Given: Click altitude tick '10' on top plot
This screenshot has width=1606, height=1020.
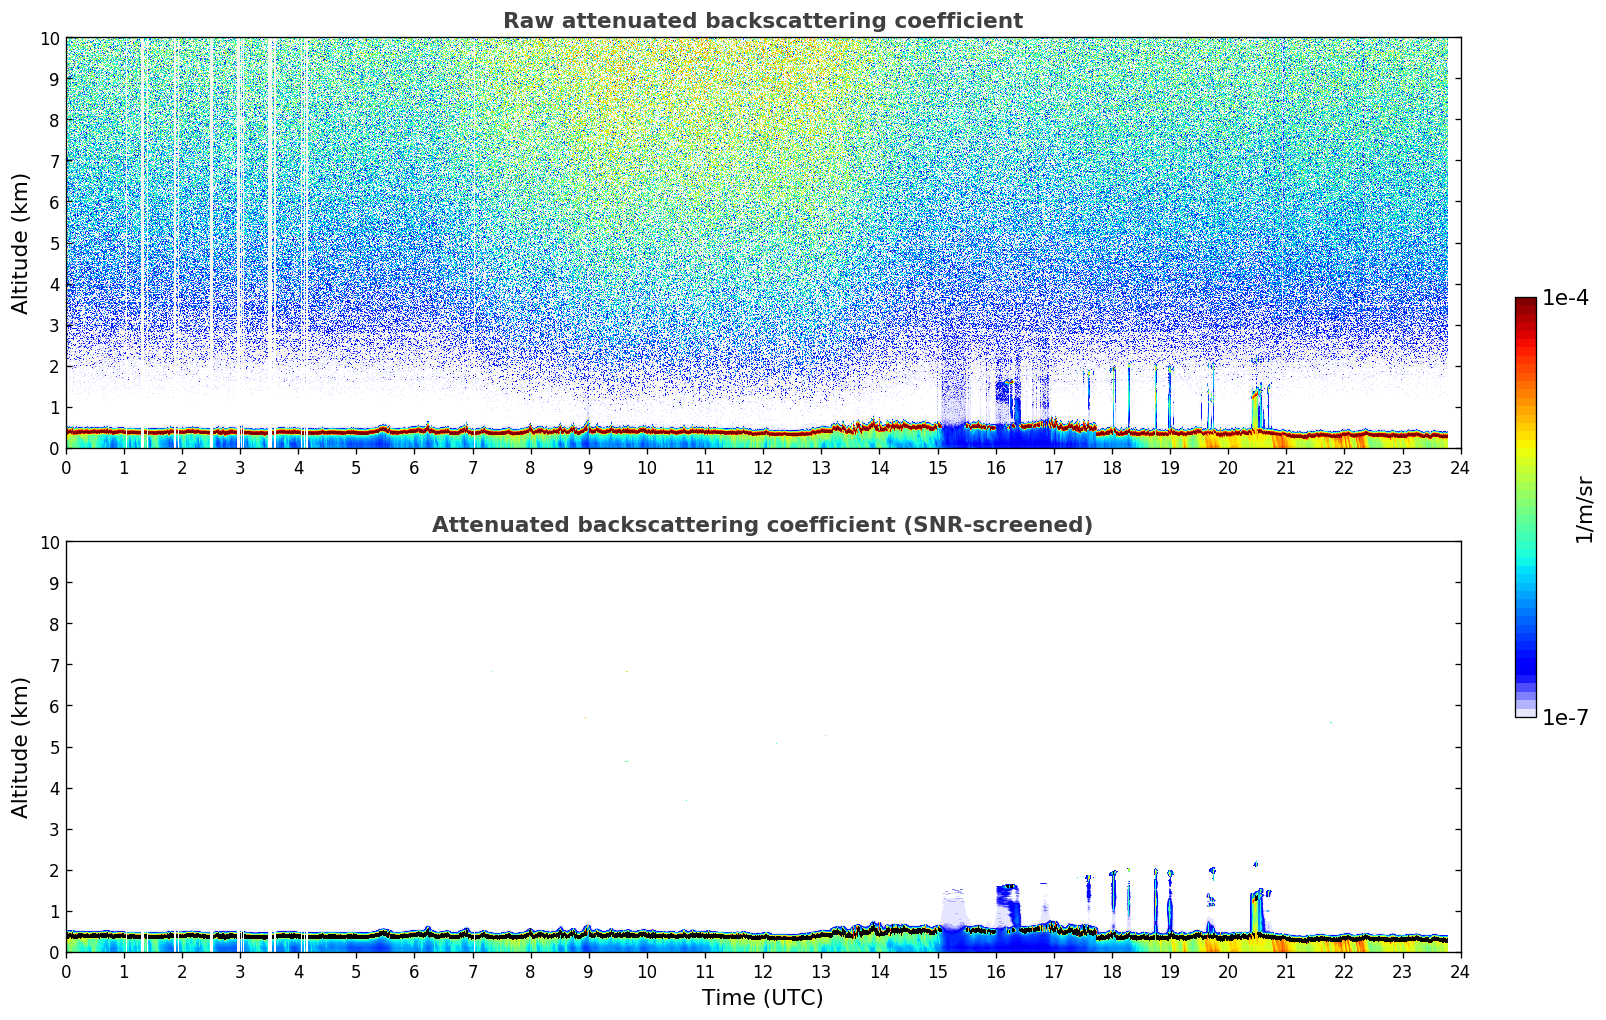Looking at the screenshot, I should click(x=50, y=38).
